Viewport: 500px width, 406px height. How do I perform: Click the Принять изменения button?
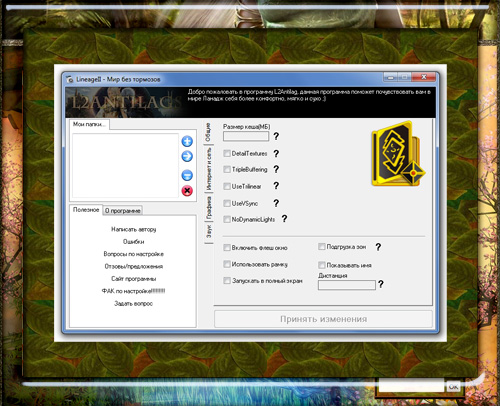[323, 319]
